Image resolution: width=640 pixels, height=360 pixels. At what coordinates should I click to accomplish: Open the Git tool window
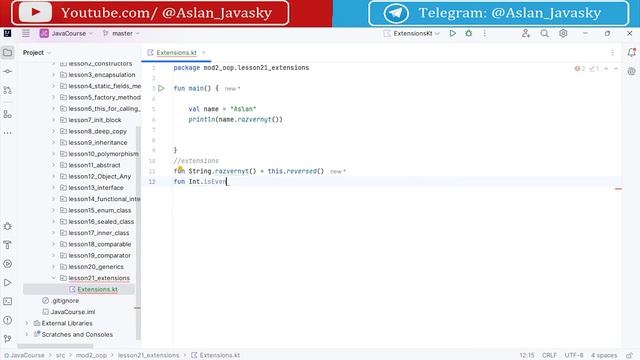point(7,338)
